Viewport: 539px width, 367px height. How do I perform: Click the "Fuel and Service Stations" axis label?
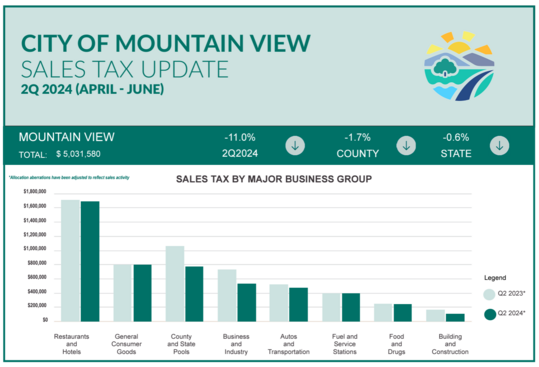(345, 344)
